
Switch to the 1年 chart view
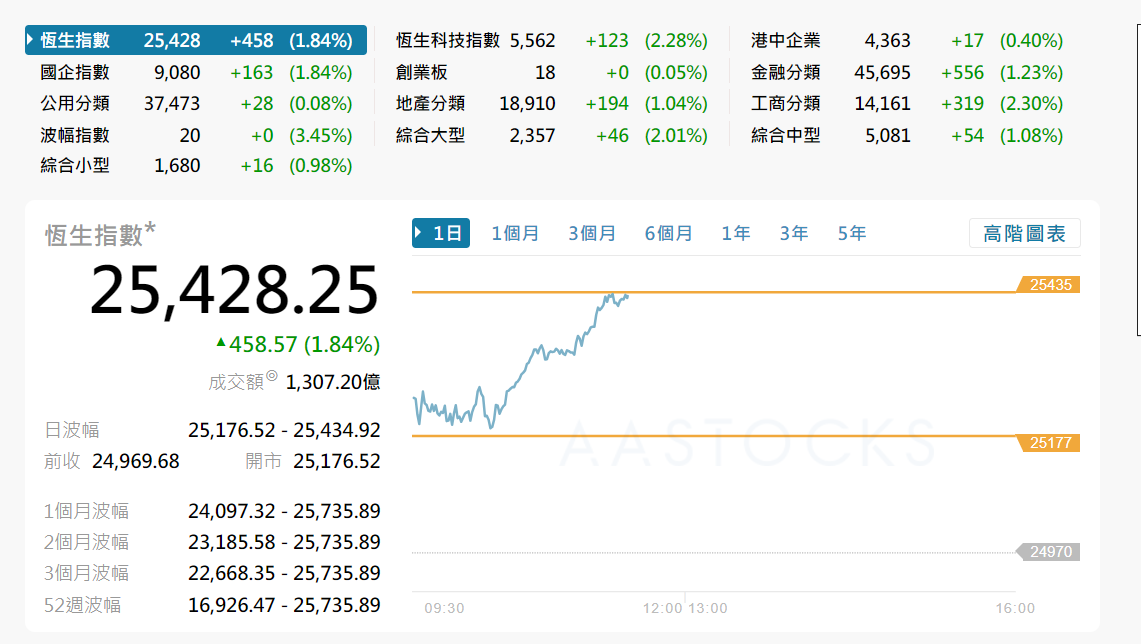coord(735,232)
